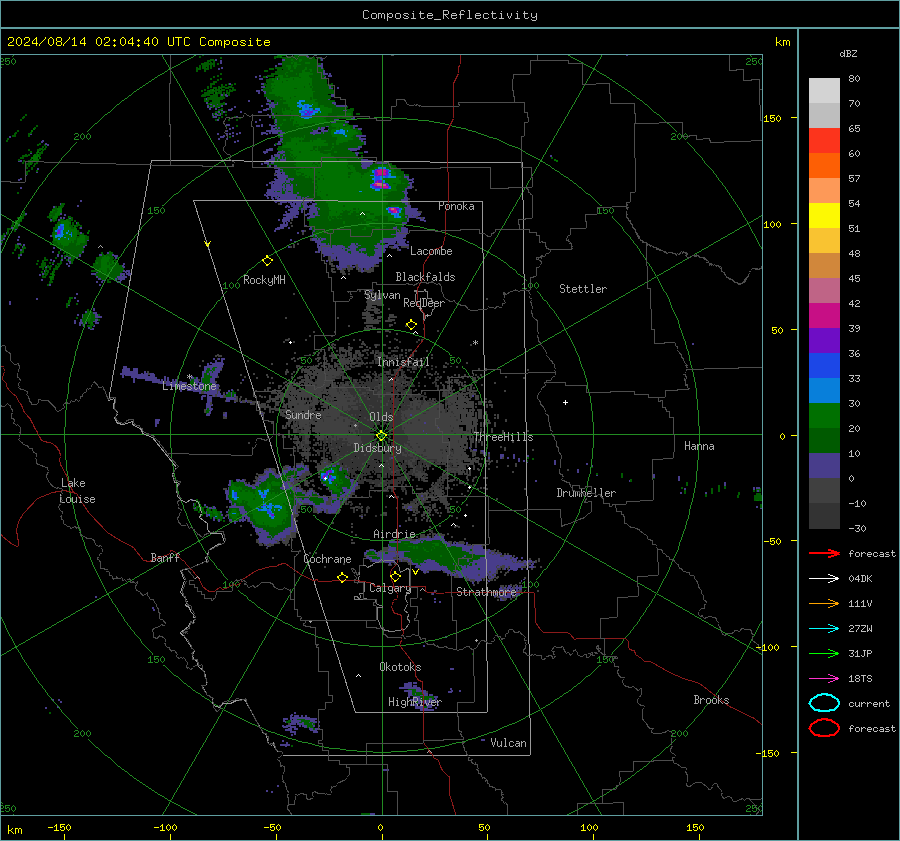900x841 pixels.
Task: Click the magenta 18TS arrow legend icon
Action: pos(824,679)
